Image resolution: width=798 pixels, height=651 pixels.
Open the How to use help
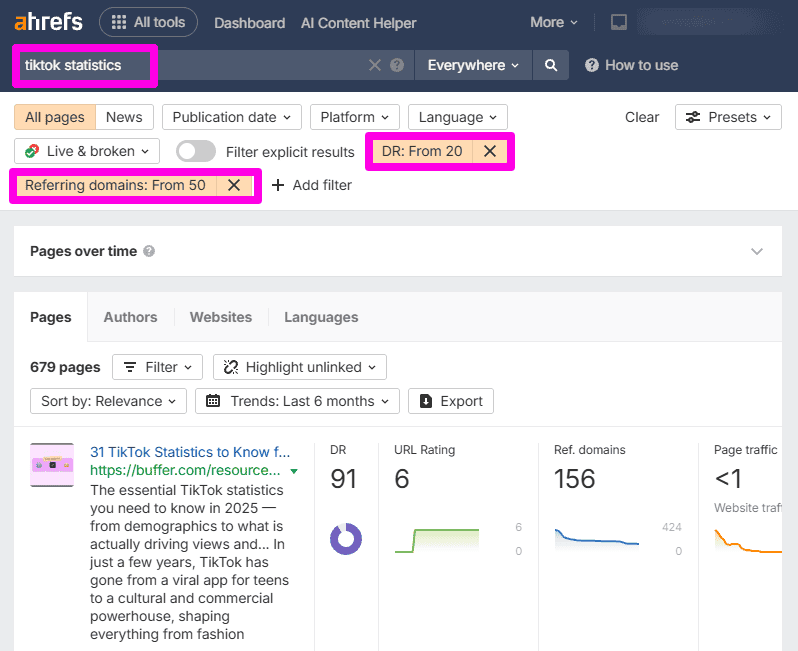pos(632,65)
